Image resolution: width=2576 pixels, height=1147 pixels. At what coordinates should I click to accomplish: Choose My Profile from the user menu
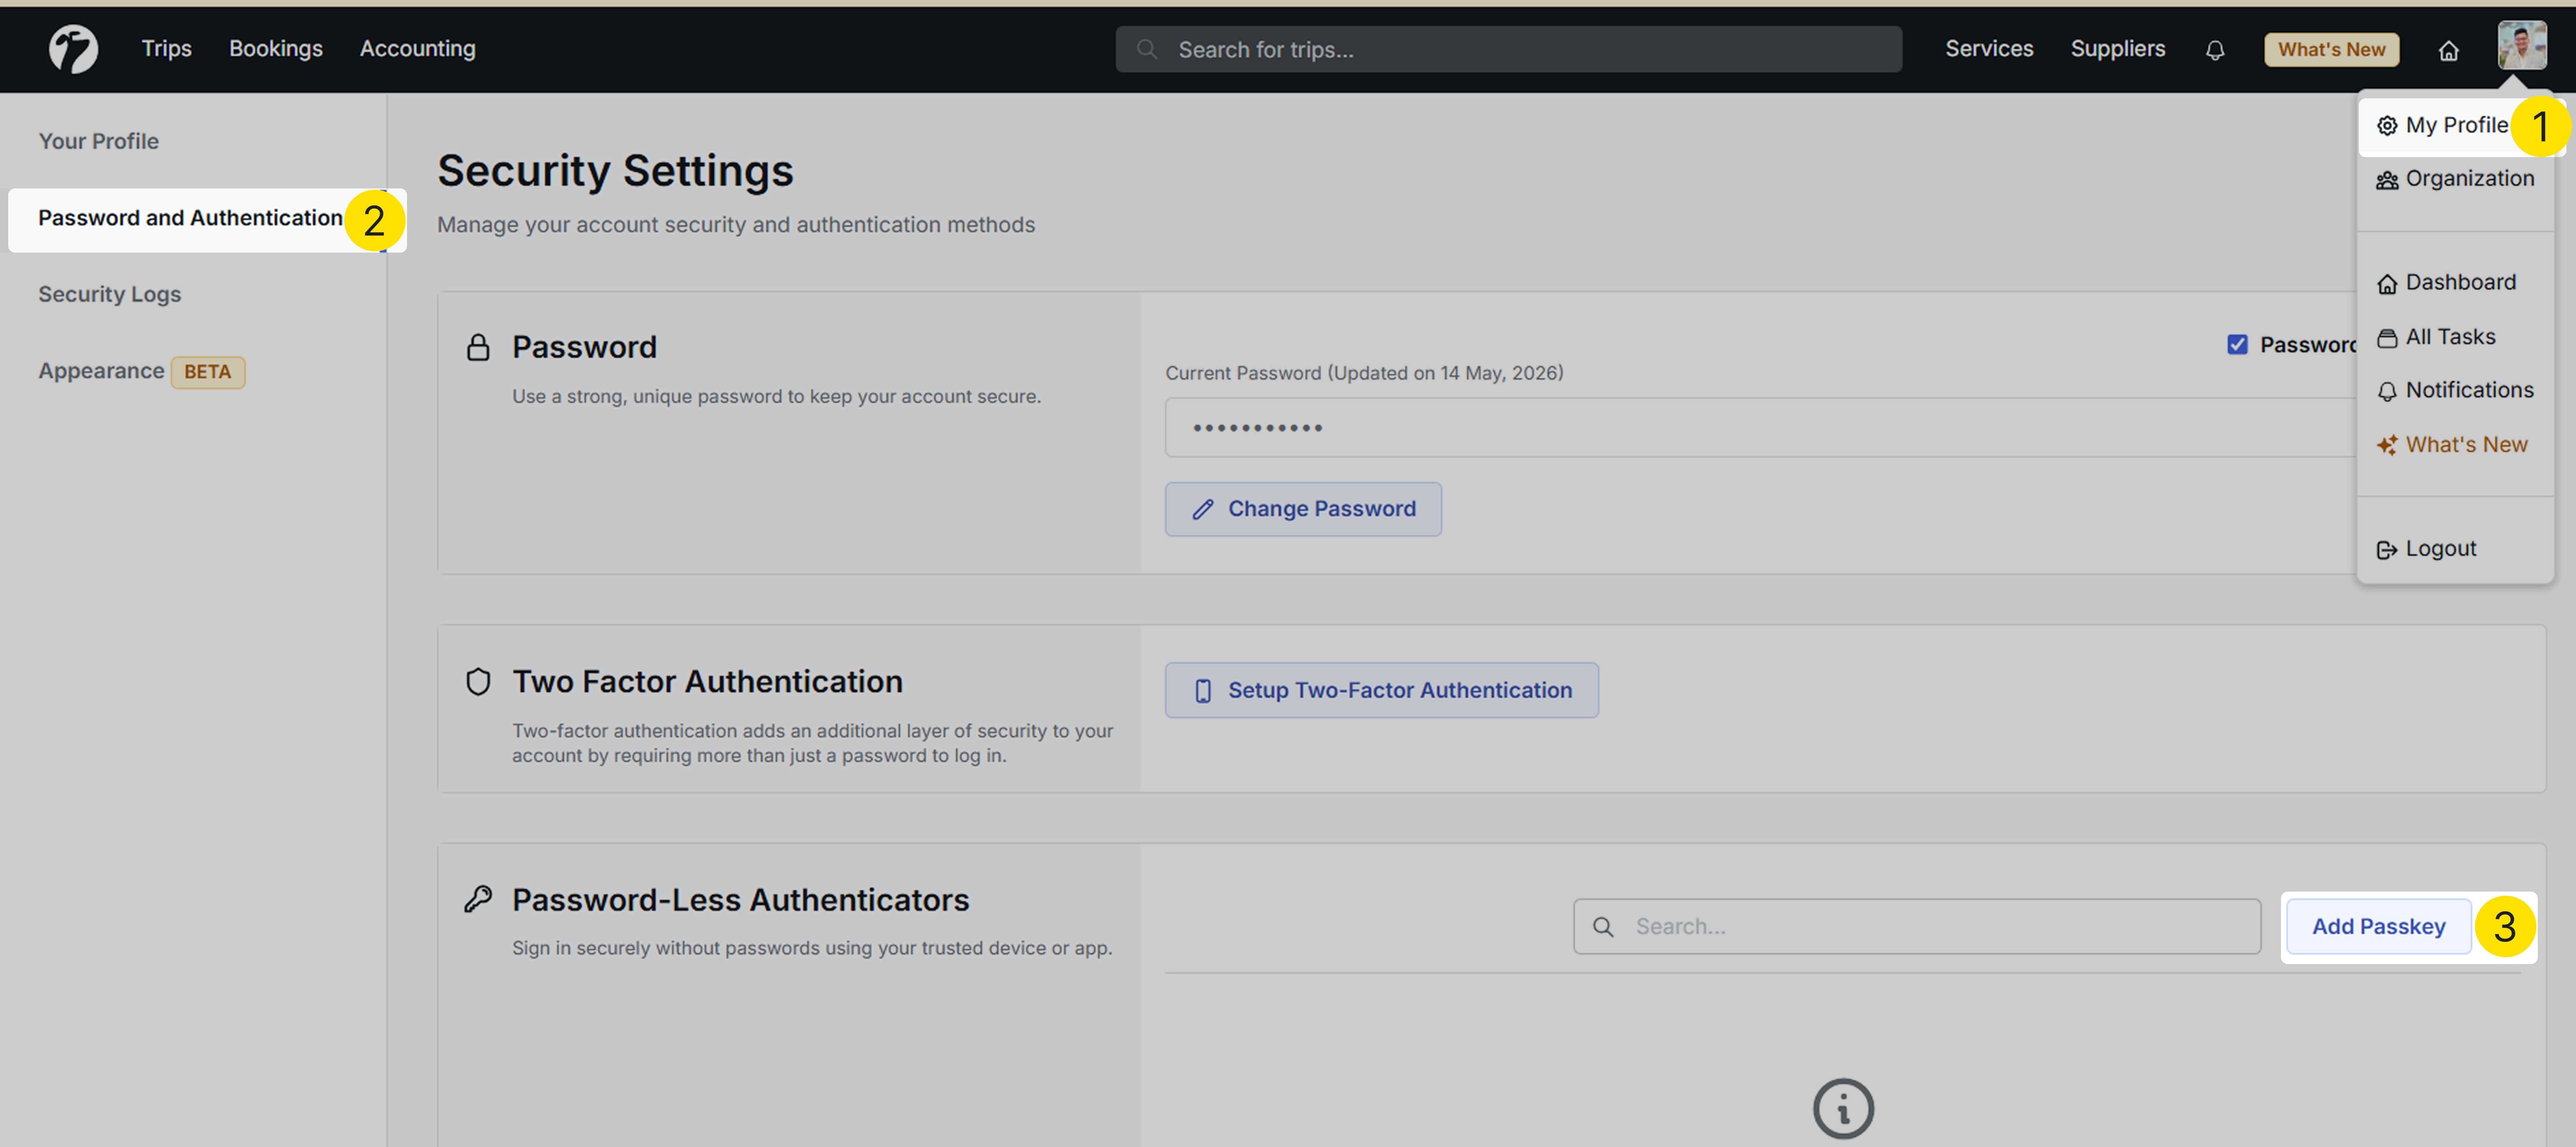click(2443, 125)
